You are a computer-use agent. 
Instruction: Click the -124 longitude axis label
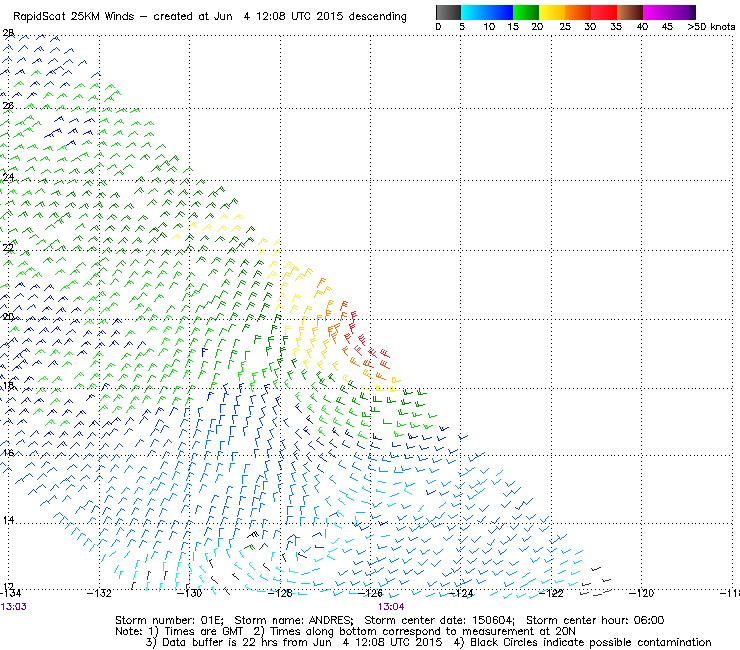coord(461,593)
